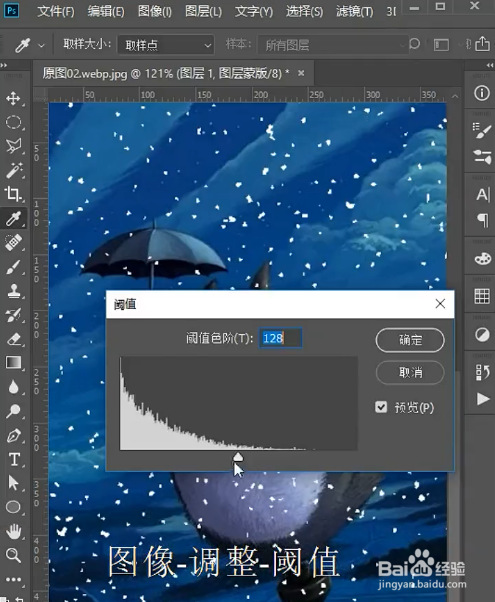The height and width of the screenshot is (602, 495).
Task: Select the Blur tool
Action: [x=13, y=387]
